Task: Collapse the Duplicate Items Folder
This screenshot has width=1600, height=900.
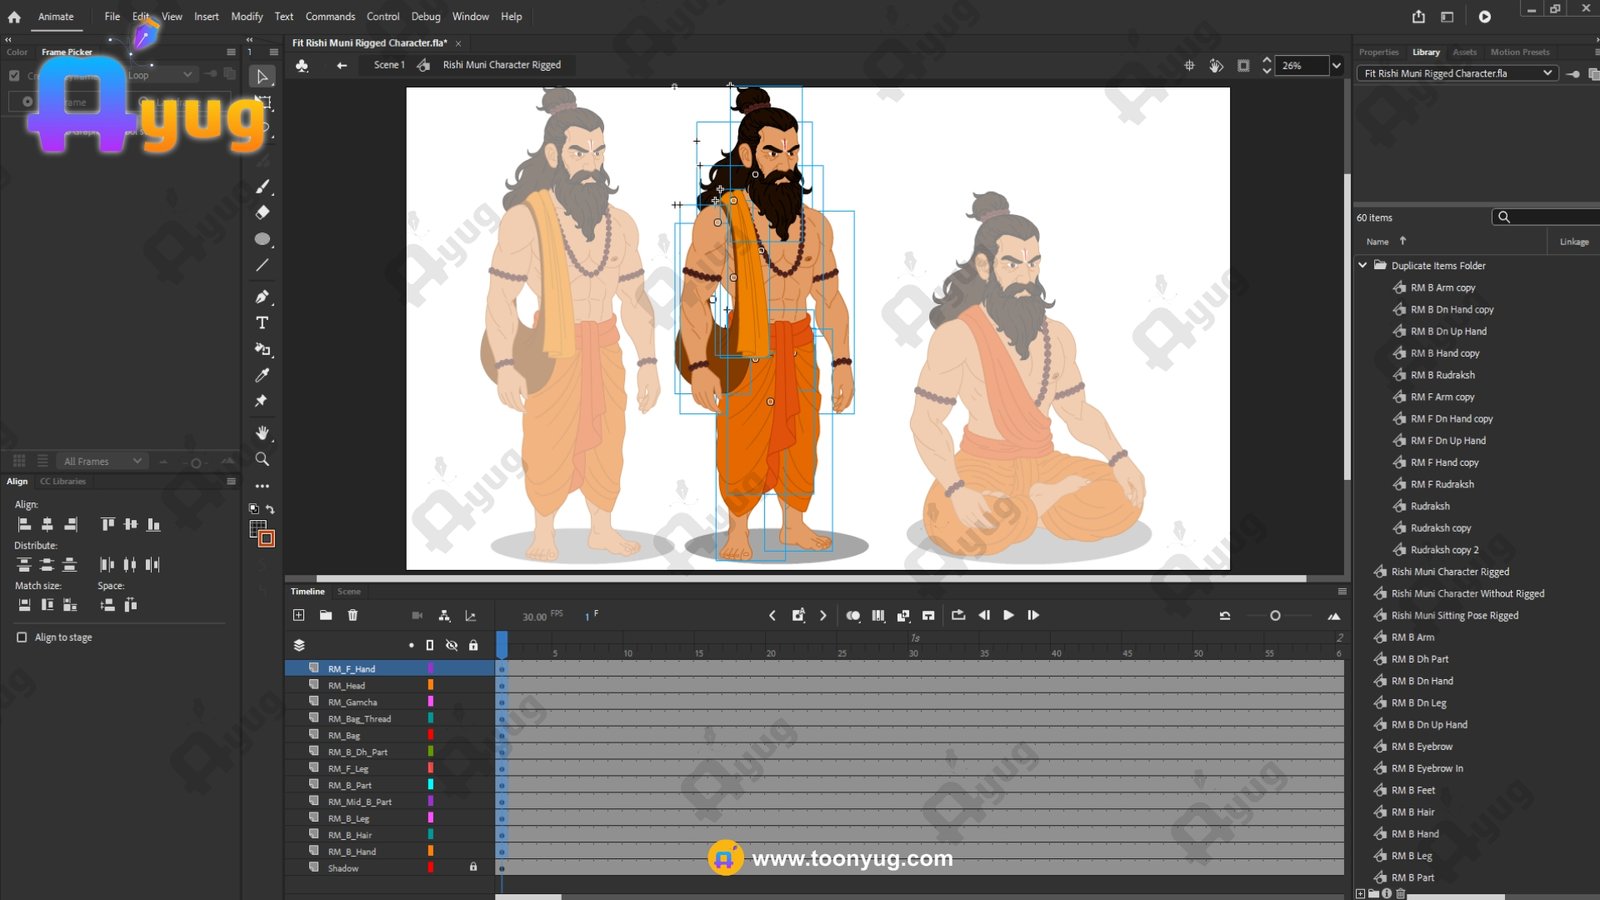Action: 1362,265
